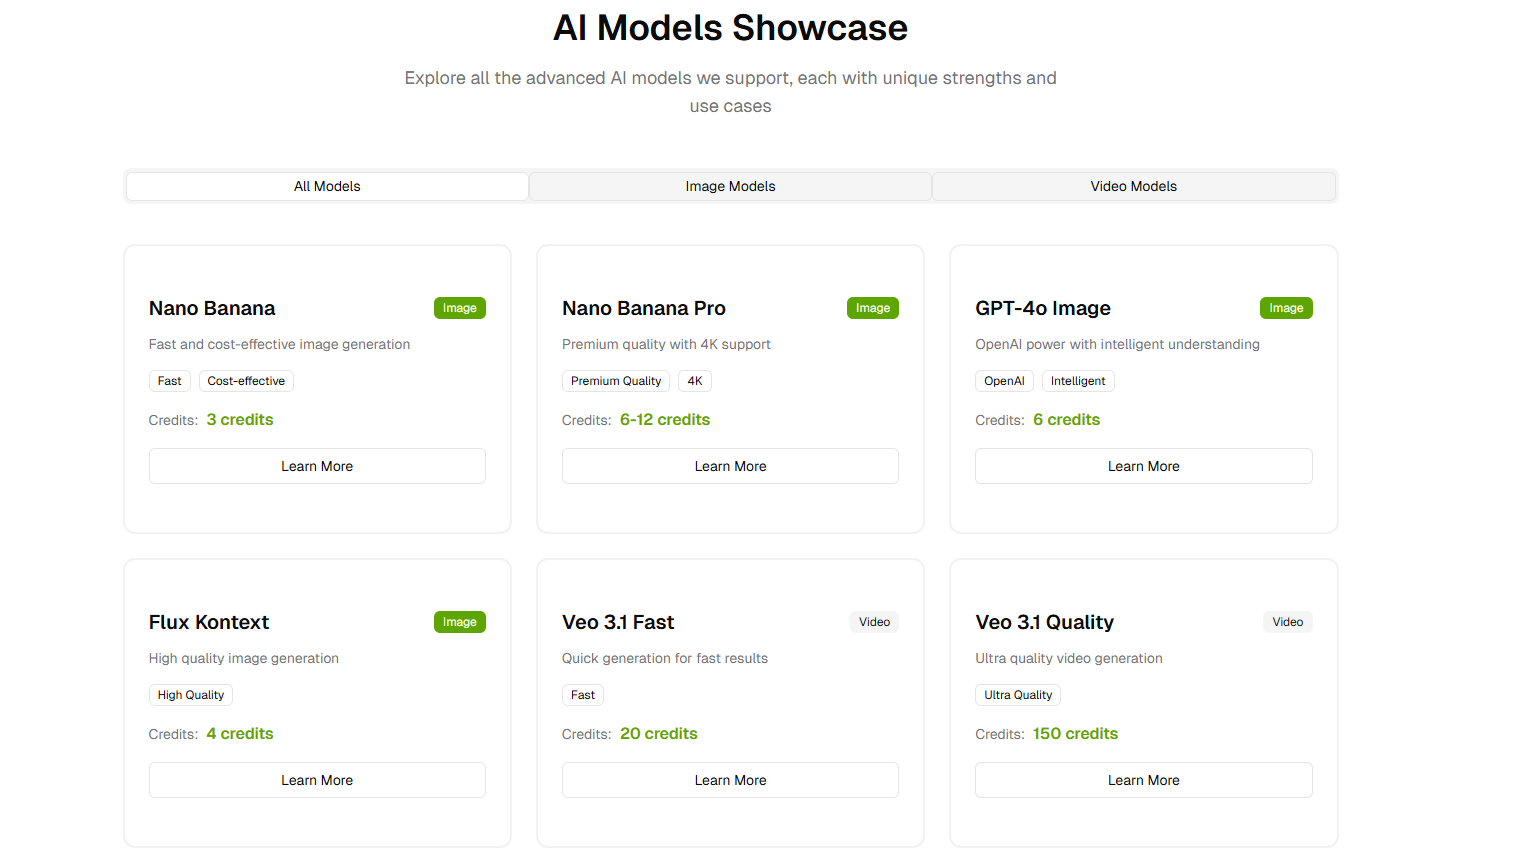
Task: Click the Premium Quality tag chip
Action: tap(616, 381)
